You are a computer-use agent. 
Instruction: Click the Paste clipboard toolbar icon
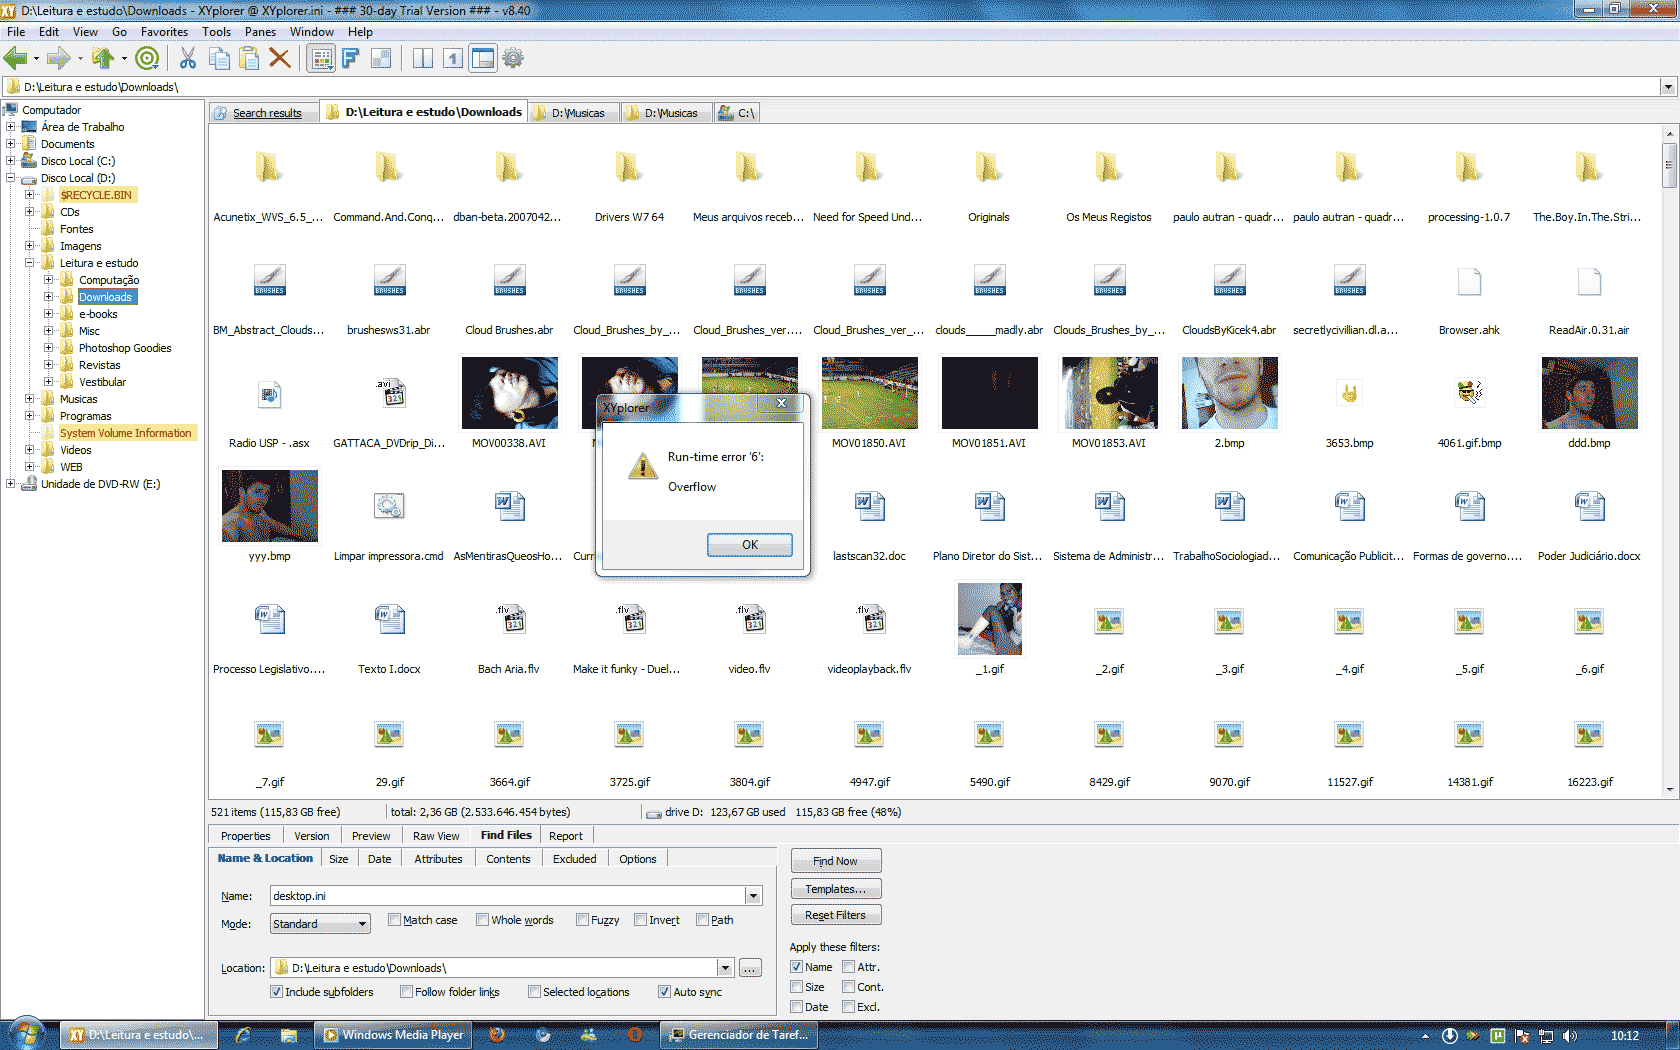click(249, 59)
